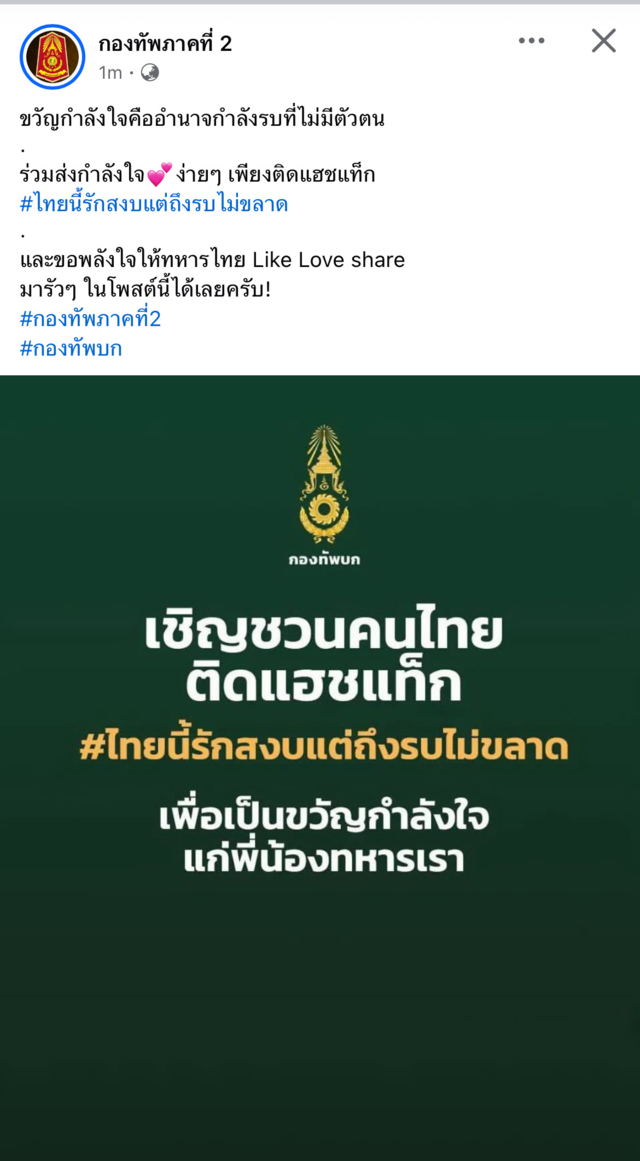Click the caption line containing Like Love share
This screenshot has height=1161, width=640.
tap(213, 261)
